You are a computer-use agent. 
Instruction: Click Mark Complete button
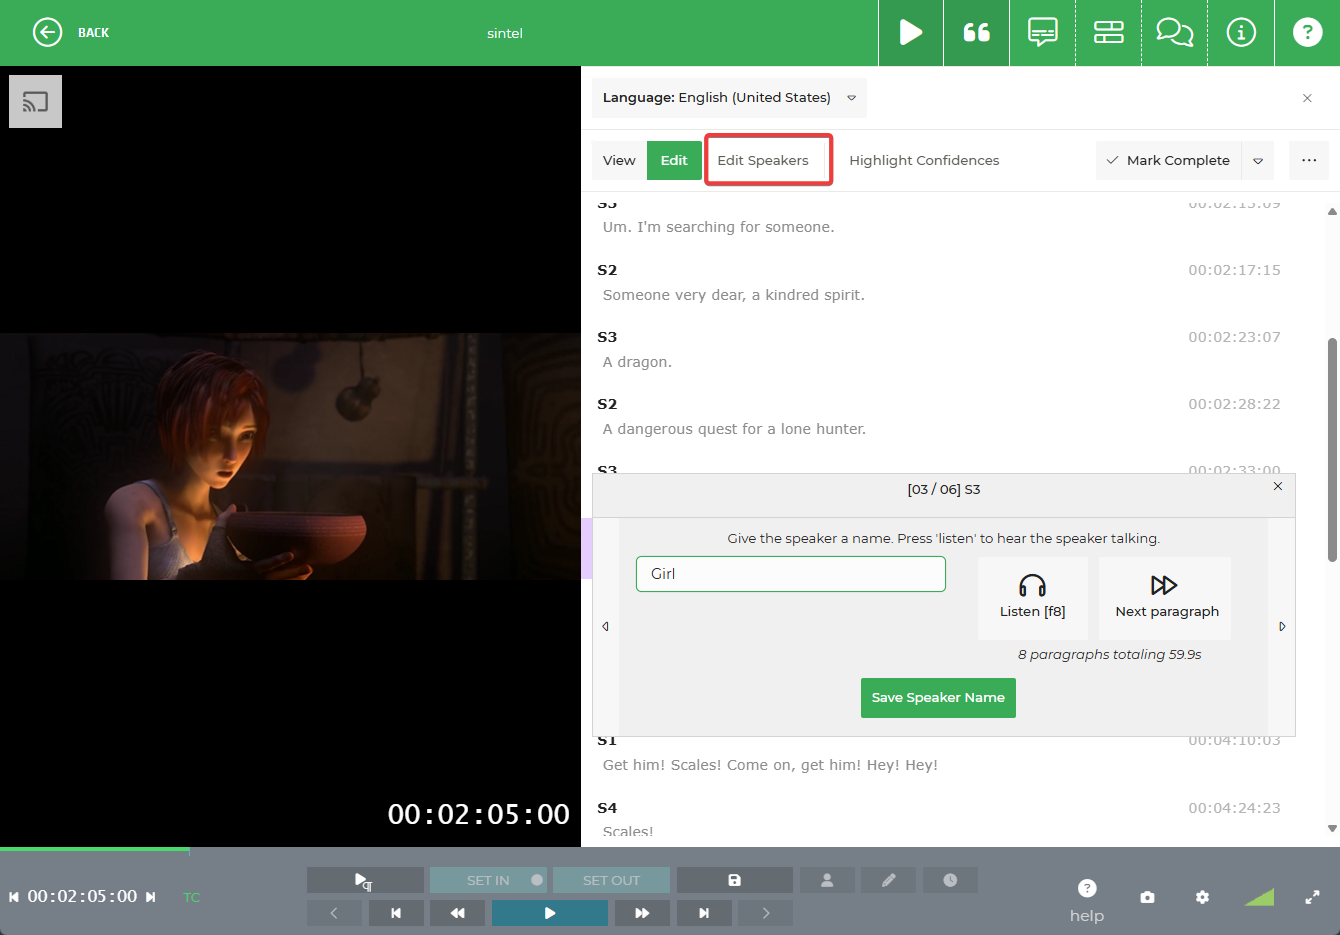coord(1168,160)
